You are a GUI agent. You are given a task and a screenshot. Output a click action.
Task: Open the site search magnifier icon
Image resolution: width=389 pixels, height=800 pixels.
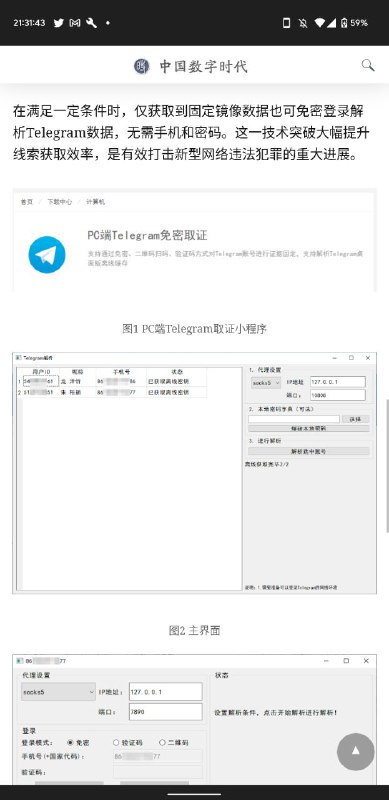click(368, 65)
